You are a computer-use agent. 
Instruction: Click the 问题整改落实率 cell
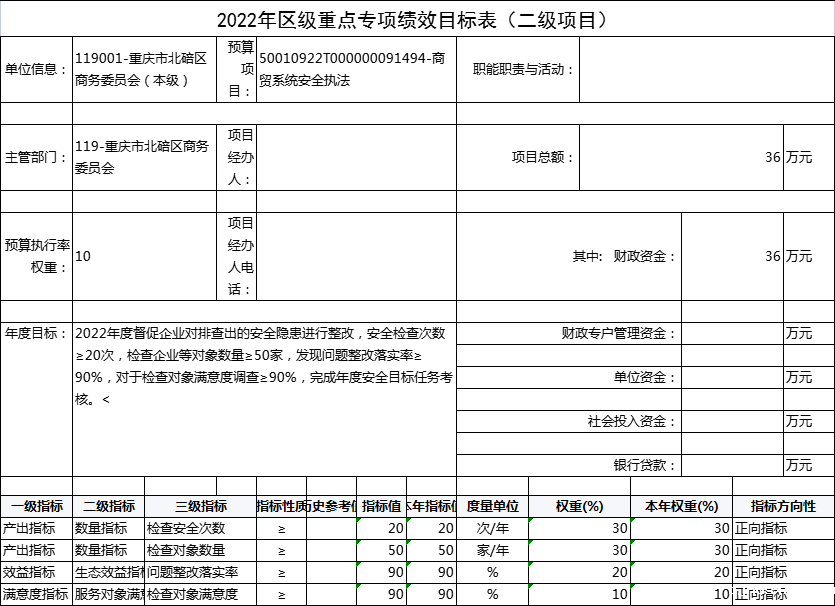[201, 572]
